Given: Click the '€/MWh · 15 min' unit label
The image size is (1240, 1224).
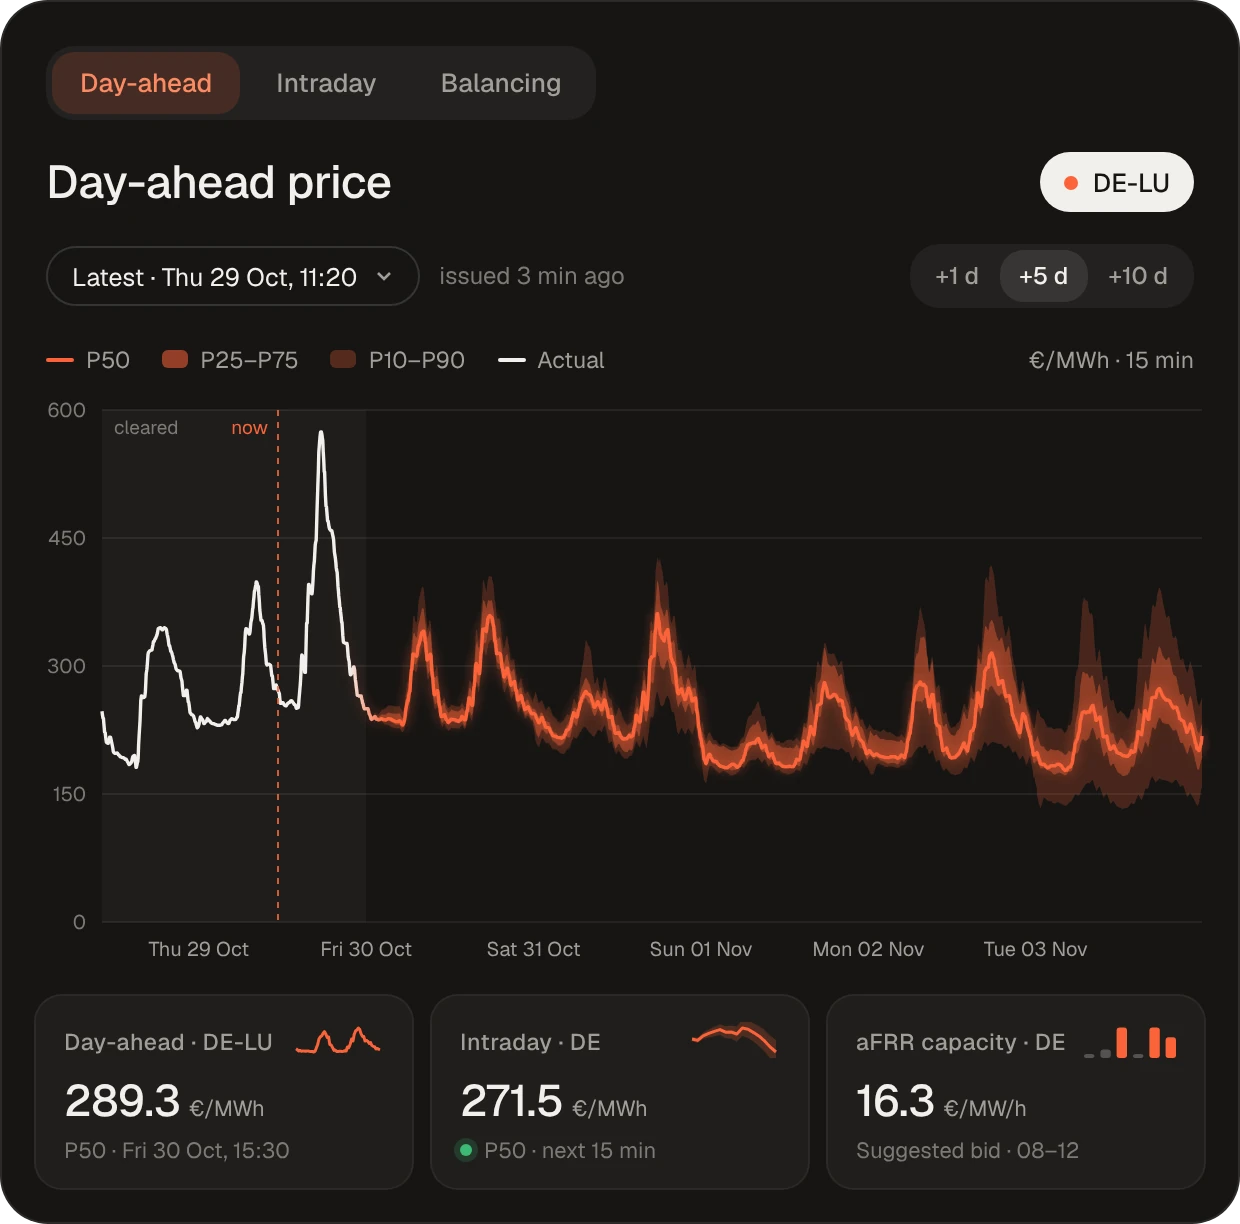Looking at the screenshot, I should 1111,360.
